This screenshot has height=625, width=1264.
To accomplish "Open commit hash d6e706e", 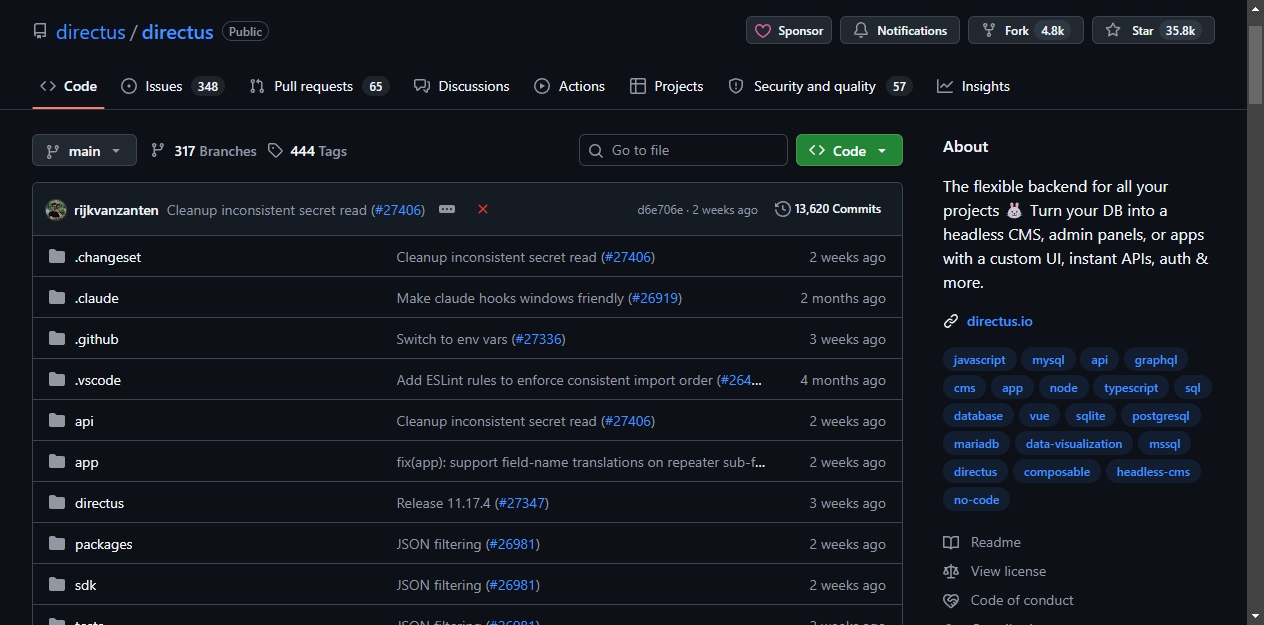I will pos(660,210).
